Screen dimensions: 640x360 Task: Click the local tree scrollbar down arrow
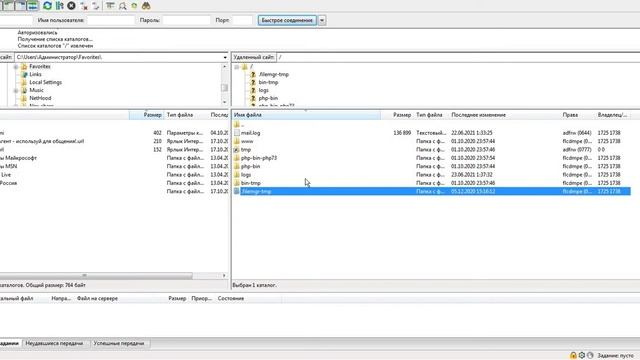[x=224, y=102]
